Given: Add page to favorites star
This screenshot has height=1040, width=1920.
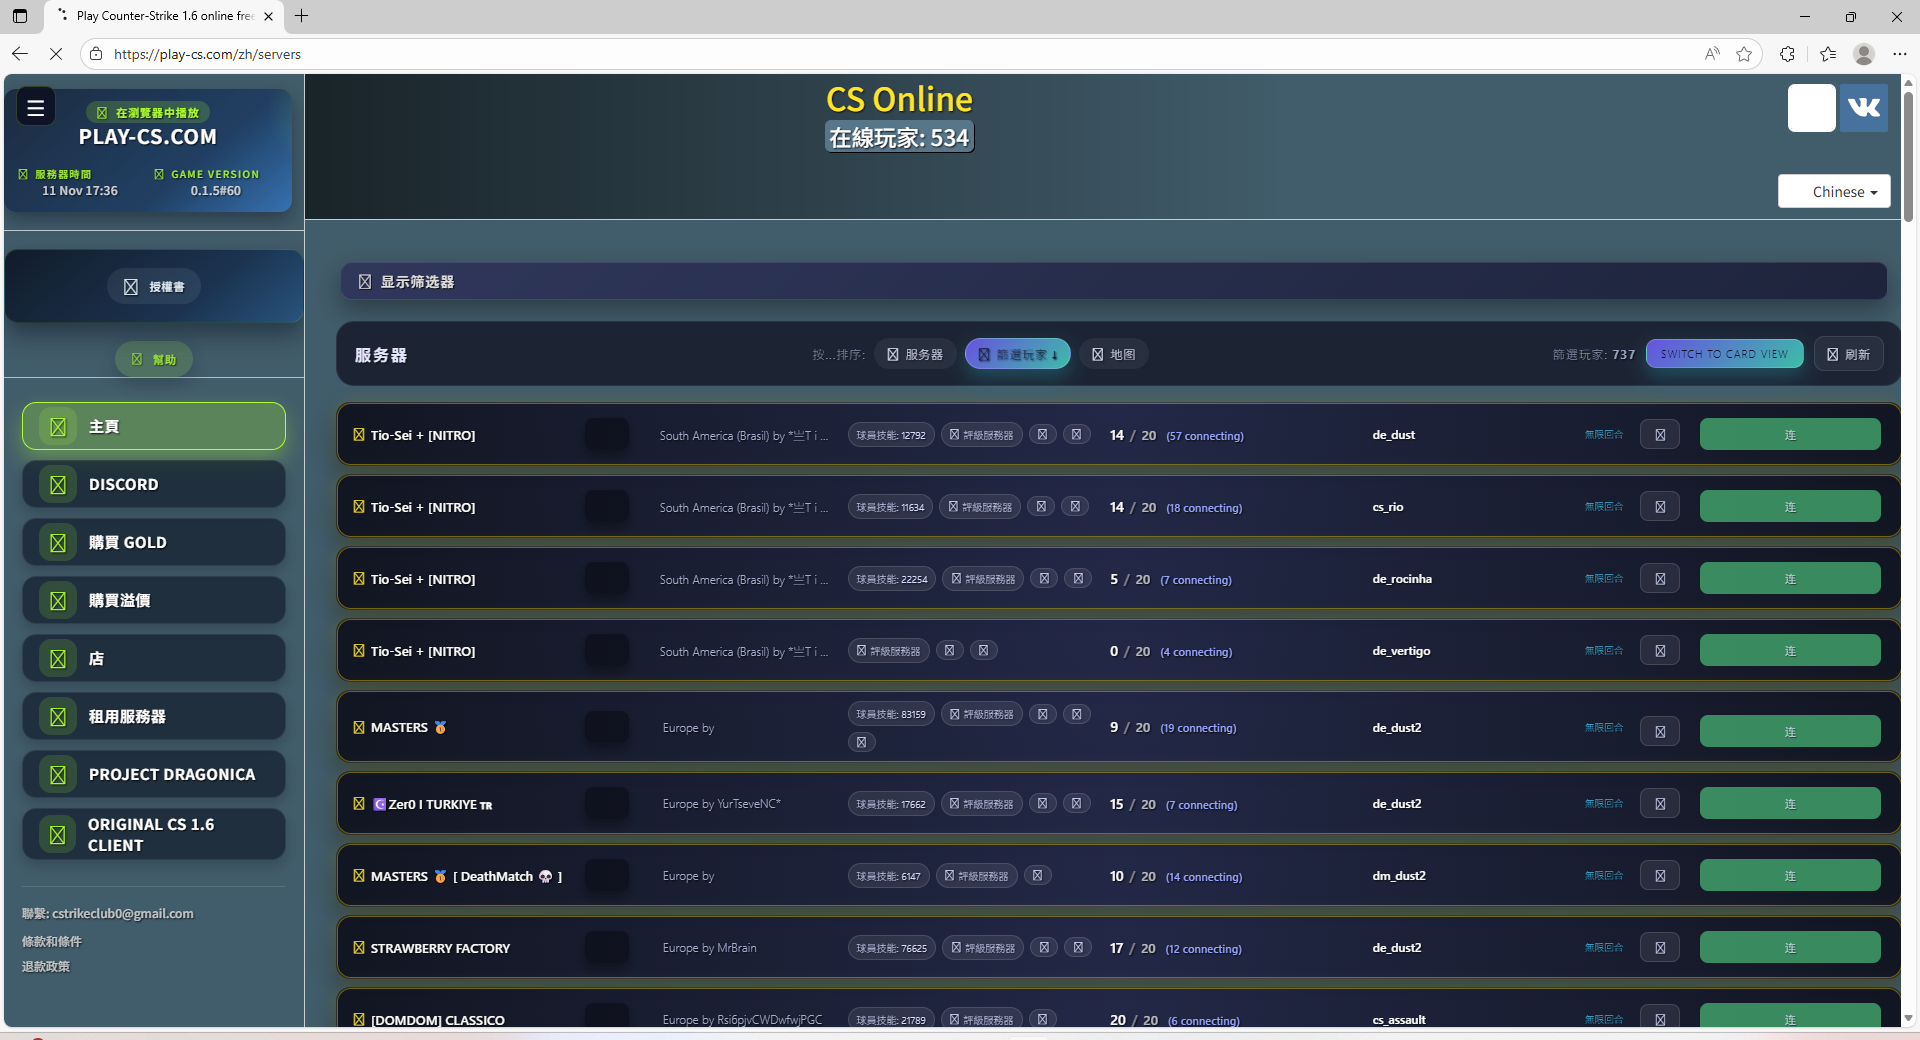Looking at the screenshot, I should pyautogui.click(x=1744, y=54).
